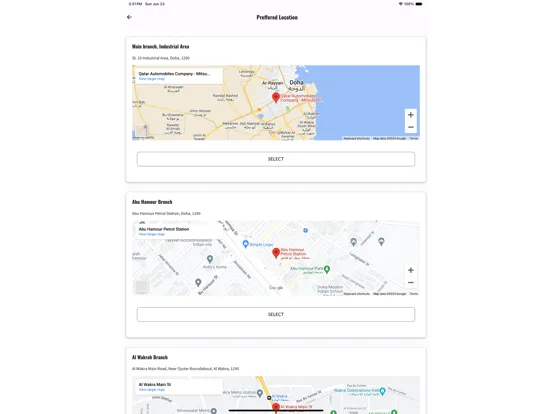Open keyboard shortcuts on Main branch map

pos(356,138)
